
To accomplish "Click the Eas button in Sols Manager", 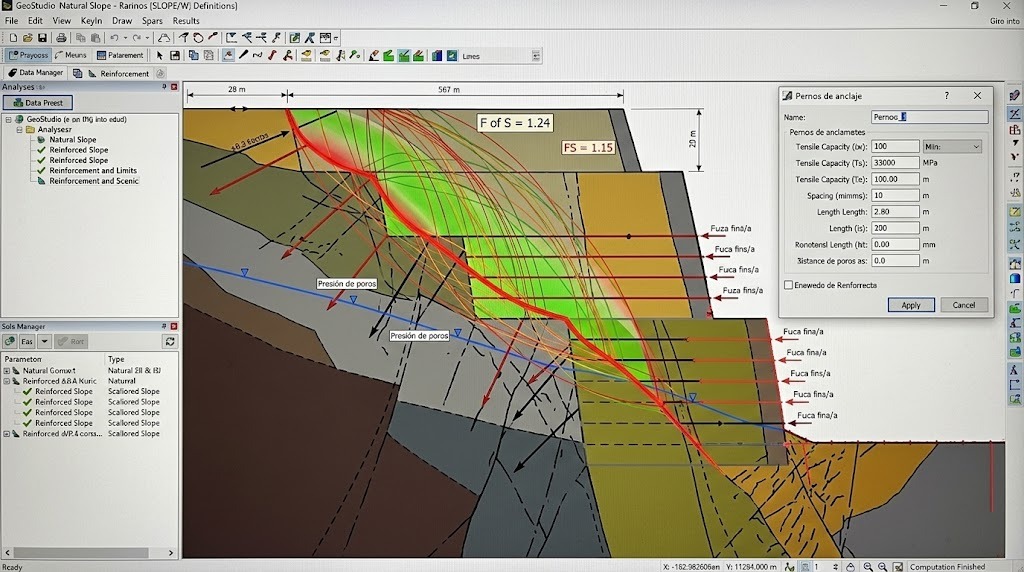I will coord(27,341).
